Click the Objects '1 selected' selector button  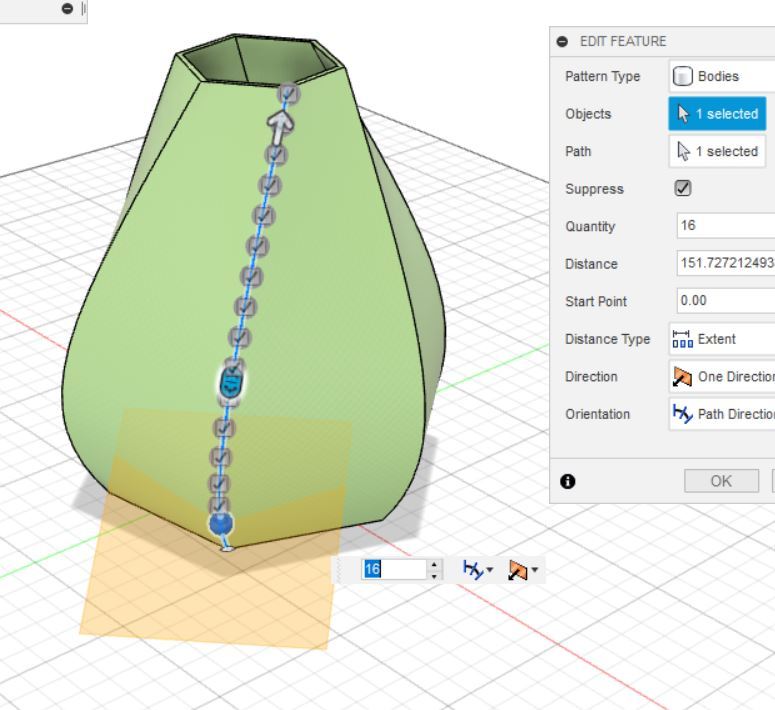(717, 114)
